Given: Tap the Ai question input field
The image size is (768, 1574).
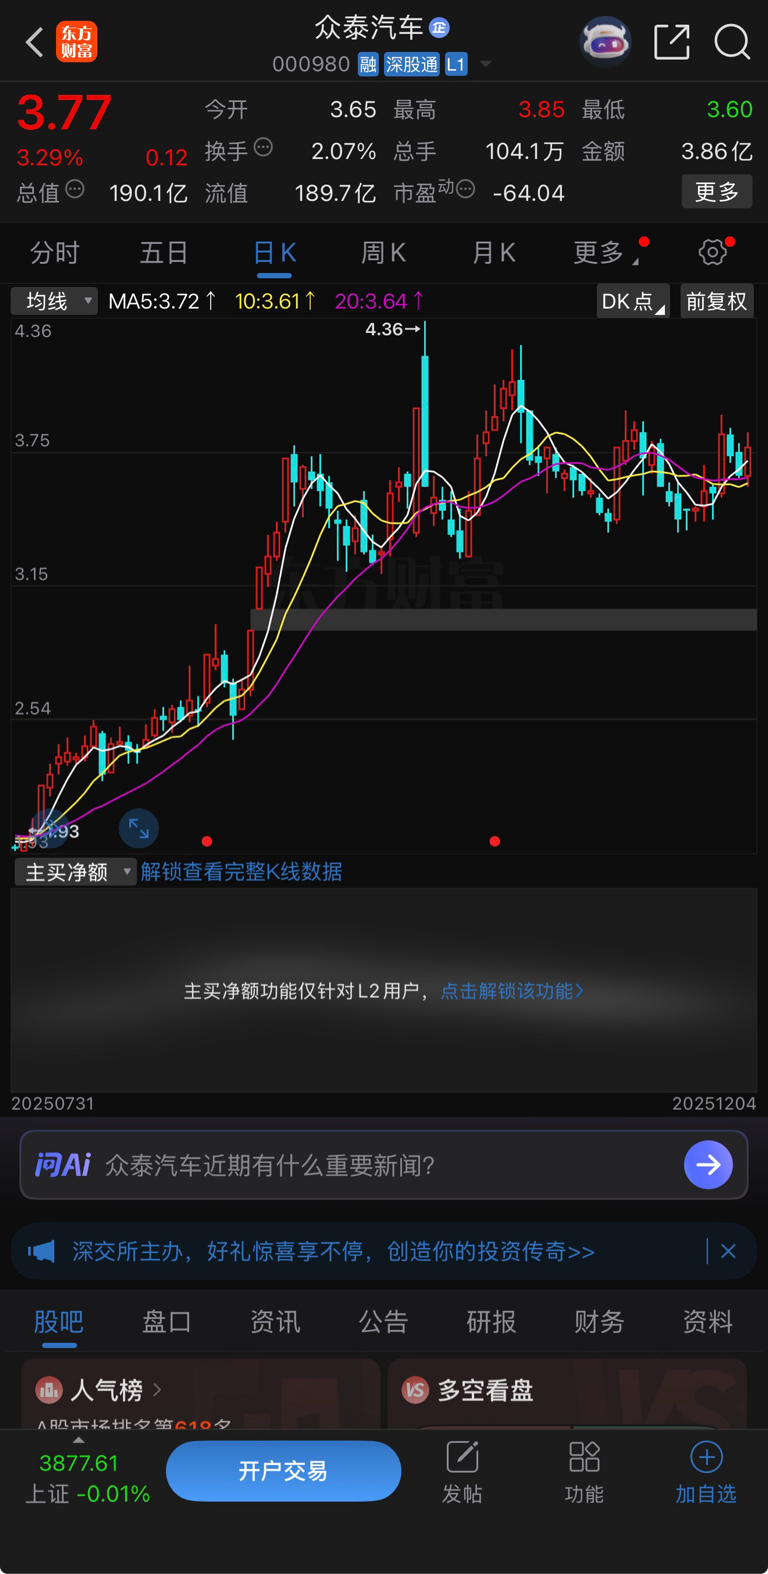Looking at the screenshot, I should [x=384, y=1165].
